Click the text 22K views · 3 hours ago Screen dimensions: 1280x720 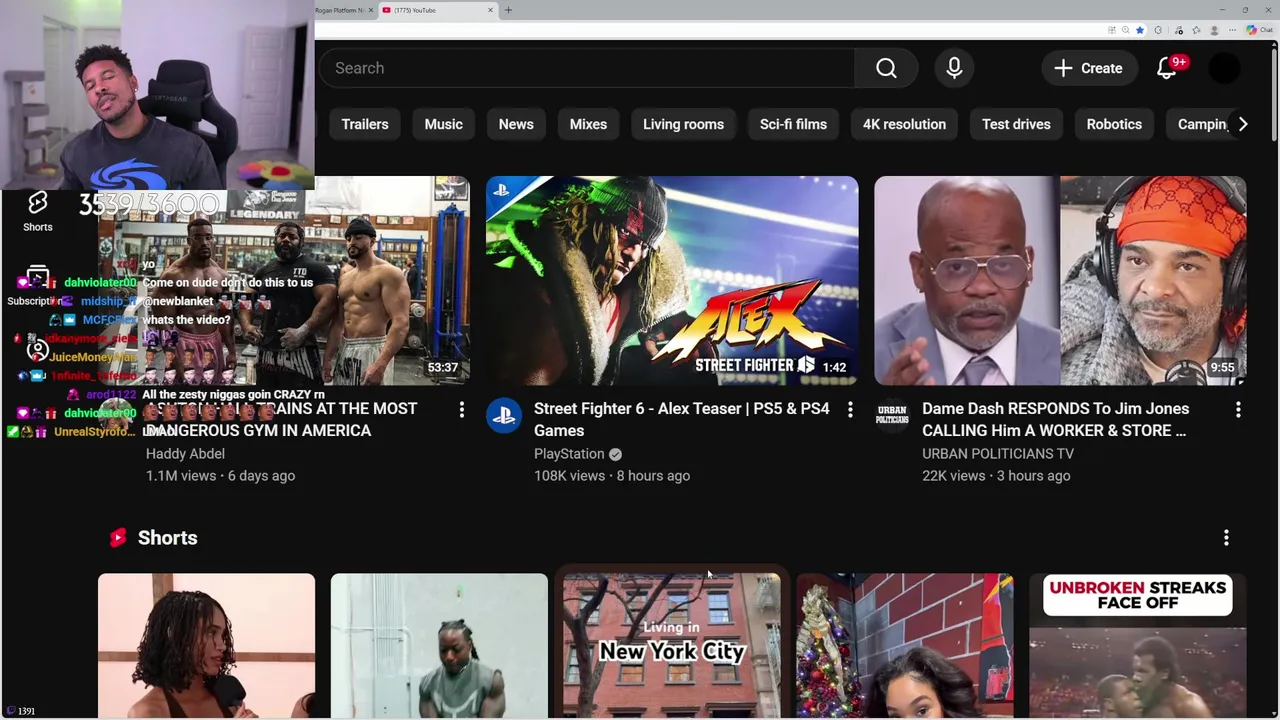(996, 476)
